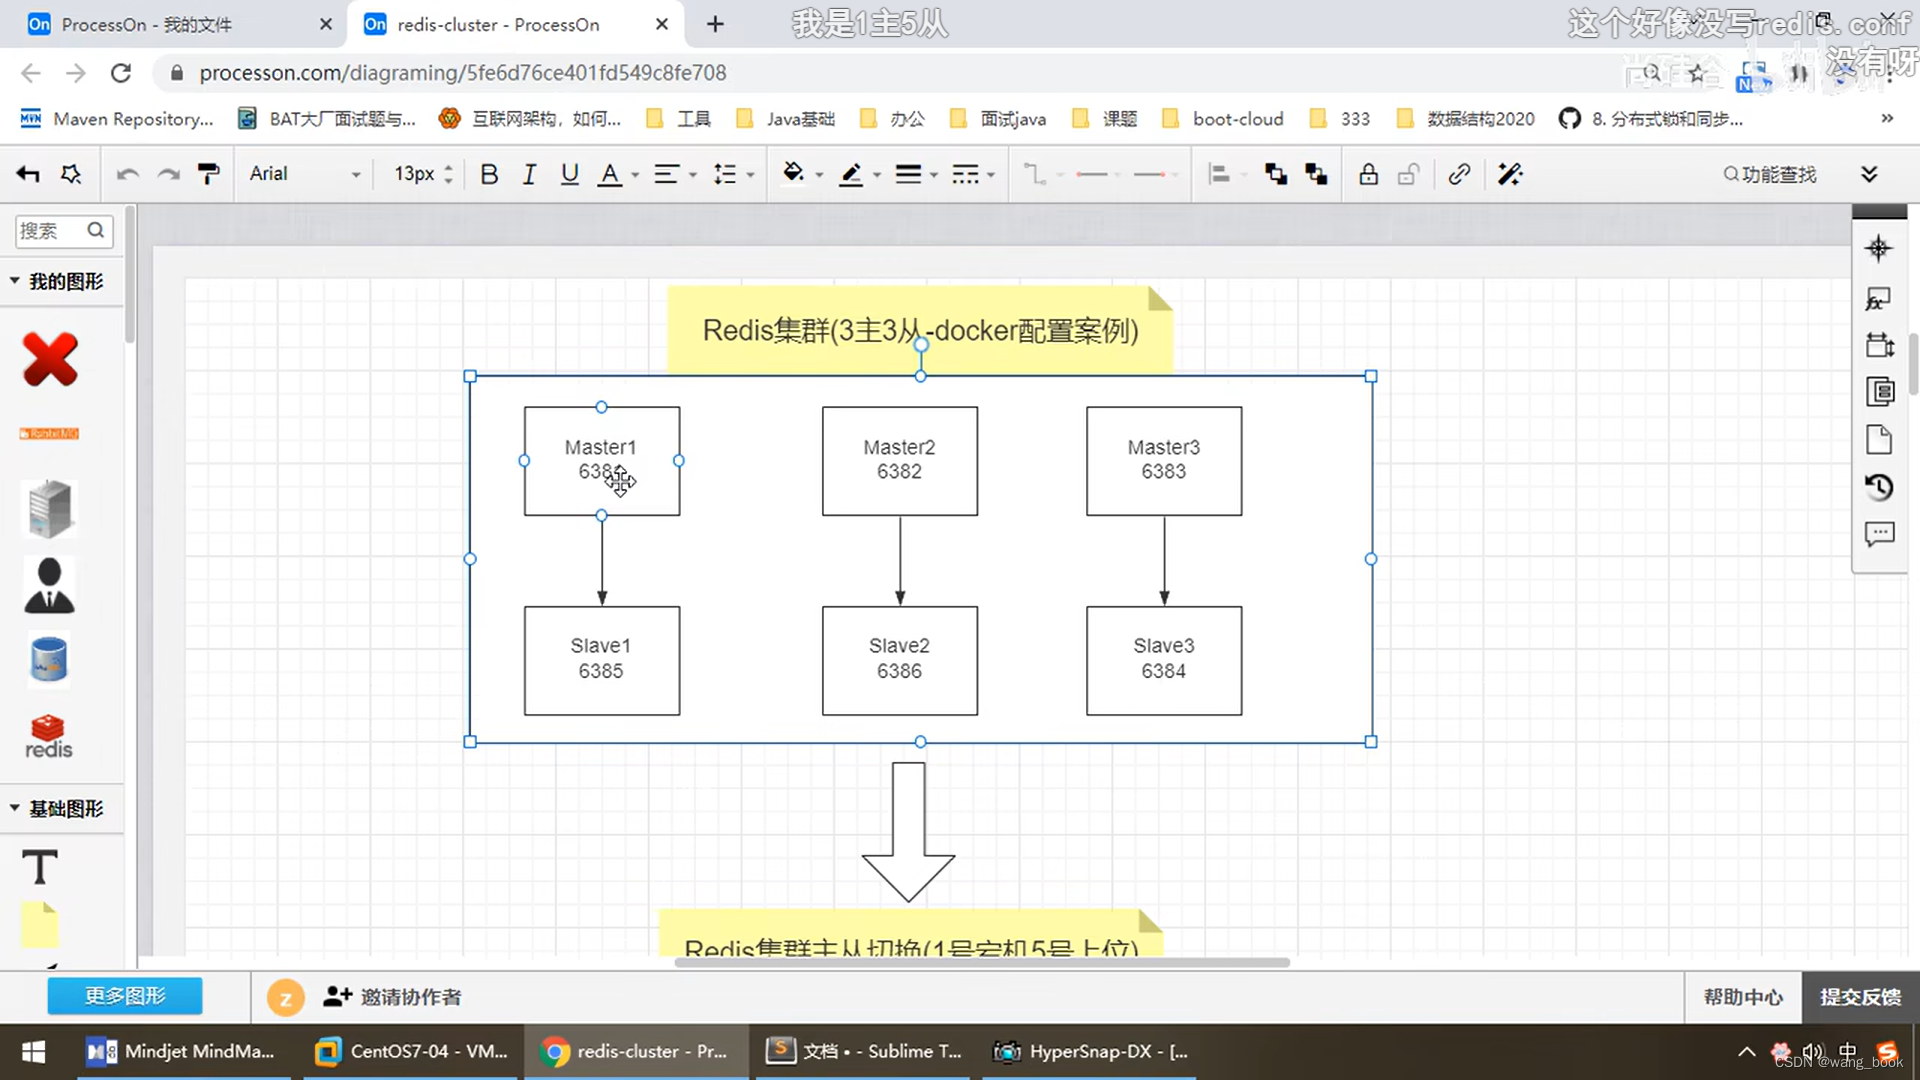The image size is (1920, 1080).
Task: Collapse the 我的图形 shapes section
Action: click(15, 281)
